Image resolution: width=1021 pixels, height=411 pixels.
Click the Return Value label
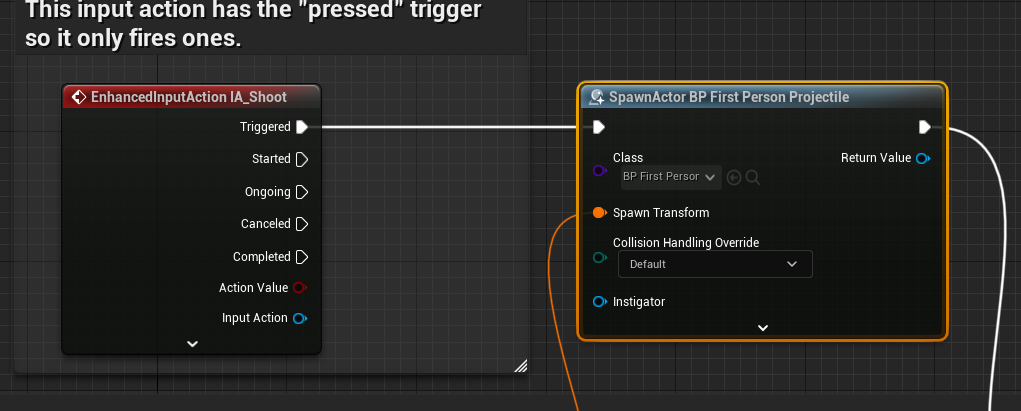click(876, 158)
